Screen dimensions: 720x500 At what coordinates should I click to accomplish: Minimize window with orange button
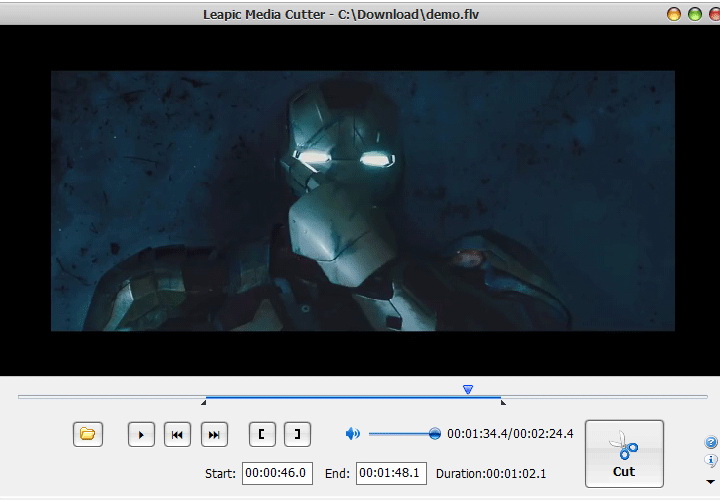[x=674, y=14]
